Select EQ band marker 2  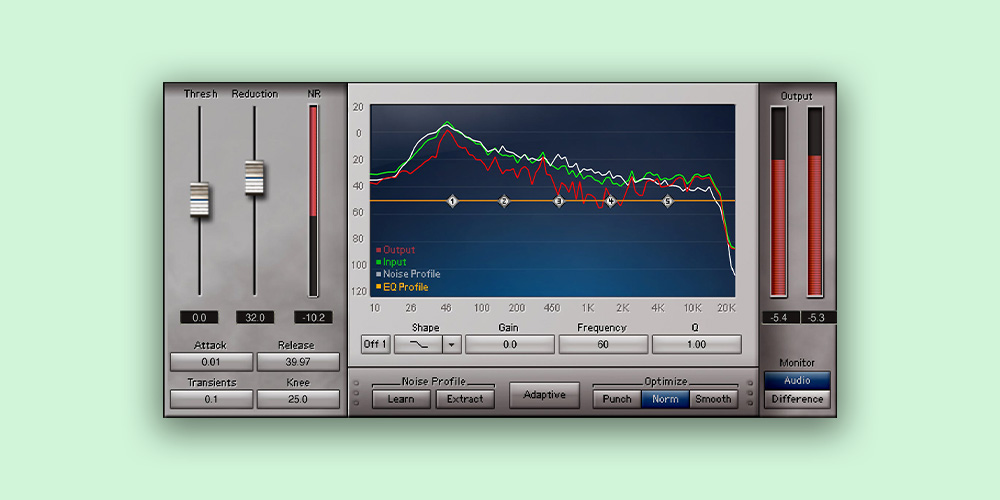click(x=504, y=201)
